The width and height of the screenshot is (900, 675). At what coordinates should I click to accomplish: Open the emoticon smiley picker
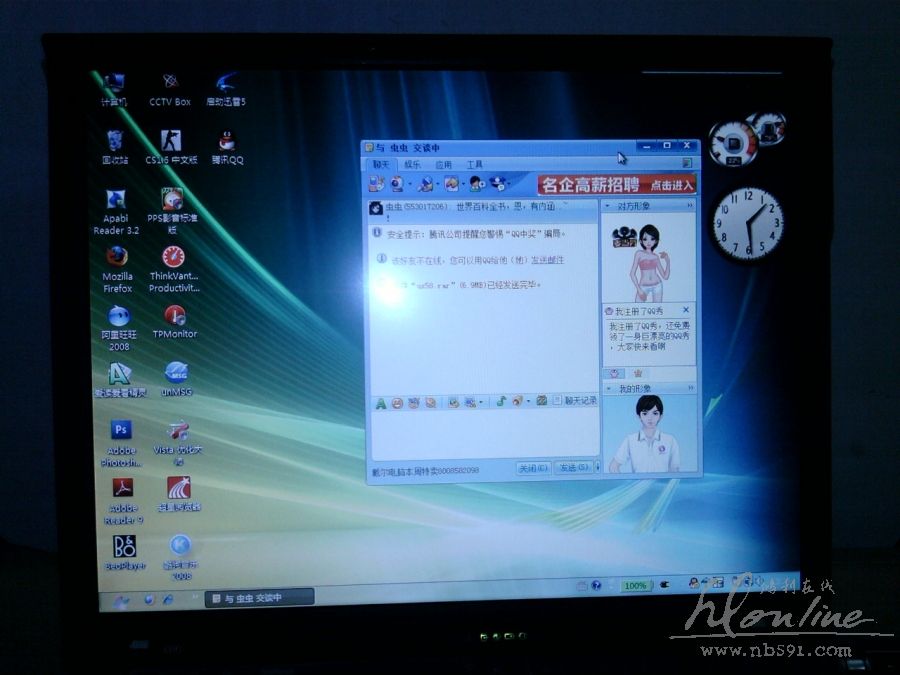click(x=397, y=403)
